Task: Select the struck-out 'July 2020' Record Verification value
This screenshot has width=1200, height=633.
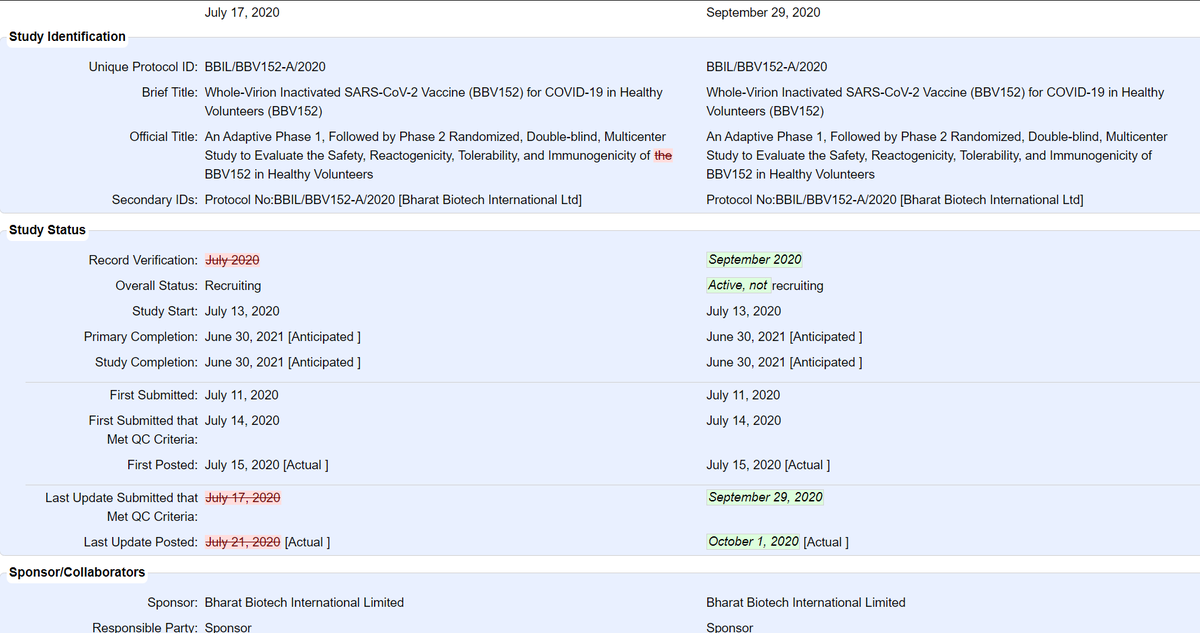Action: pyautogui.click(x=232, y=259)
